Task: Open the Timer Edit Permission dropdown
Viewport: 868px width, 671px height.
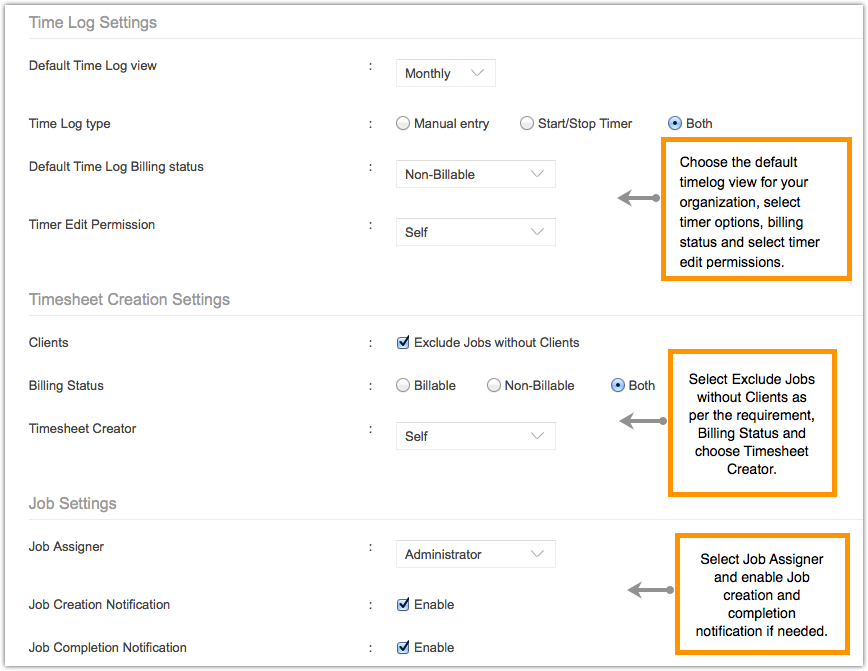Action: 475,232
